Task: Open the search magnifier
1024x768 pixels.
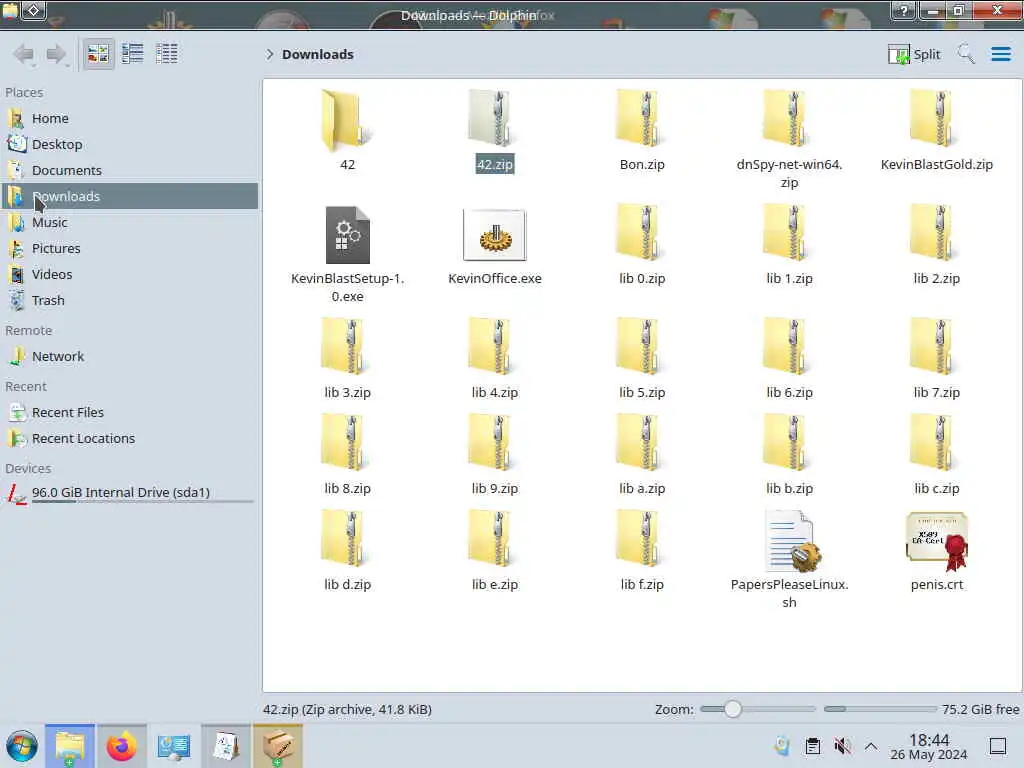Action: (x=966, y=54)
